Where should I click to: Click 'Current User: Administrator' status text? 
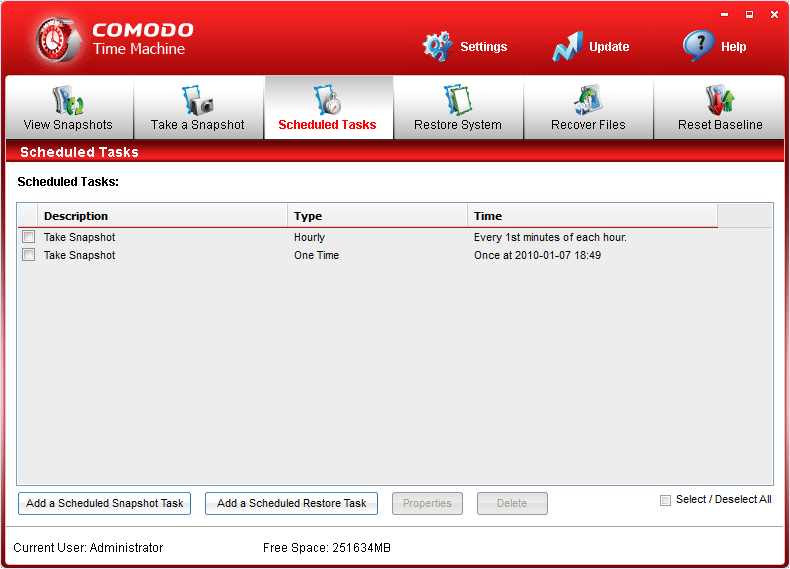click(x=88, y=548)
